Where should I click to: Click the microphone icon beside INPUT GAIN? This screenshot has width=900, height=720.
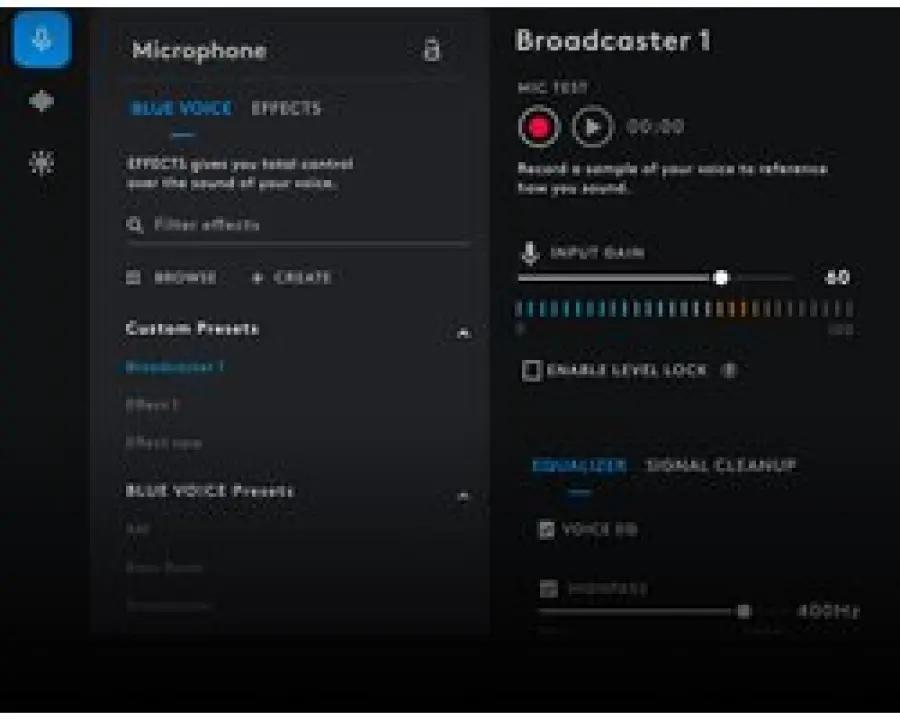click(530, 253)
